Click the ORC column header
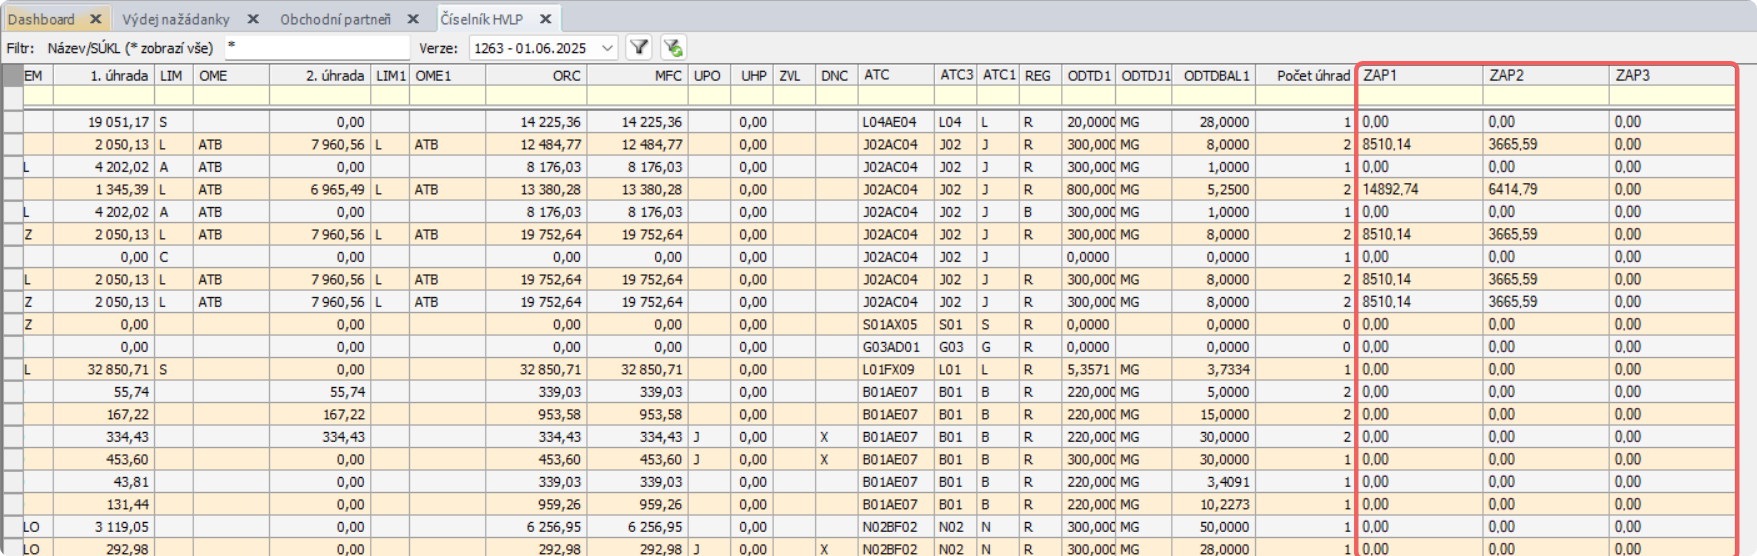The image size is (1757, 556). click(x=536, y=75)
